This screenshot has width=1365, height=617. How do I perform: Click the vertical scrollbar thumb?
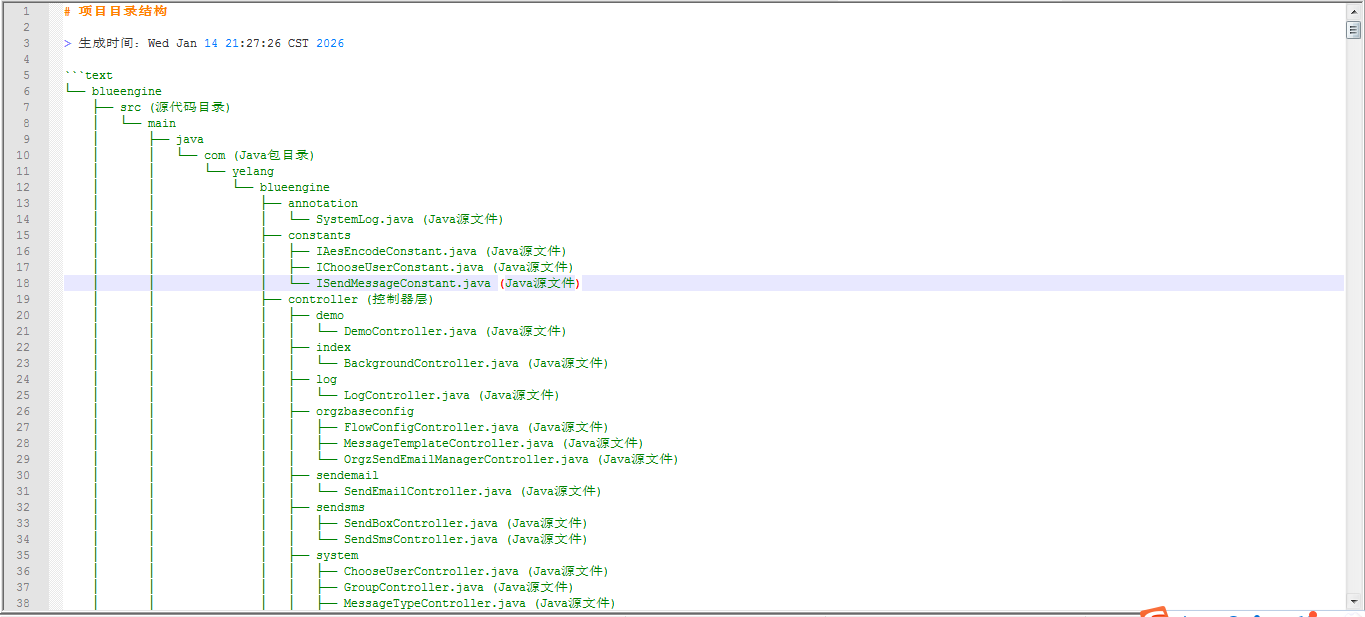1354,29
